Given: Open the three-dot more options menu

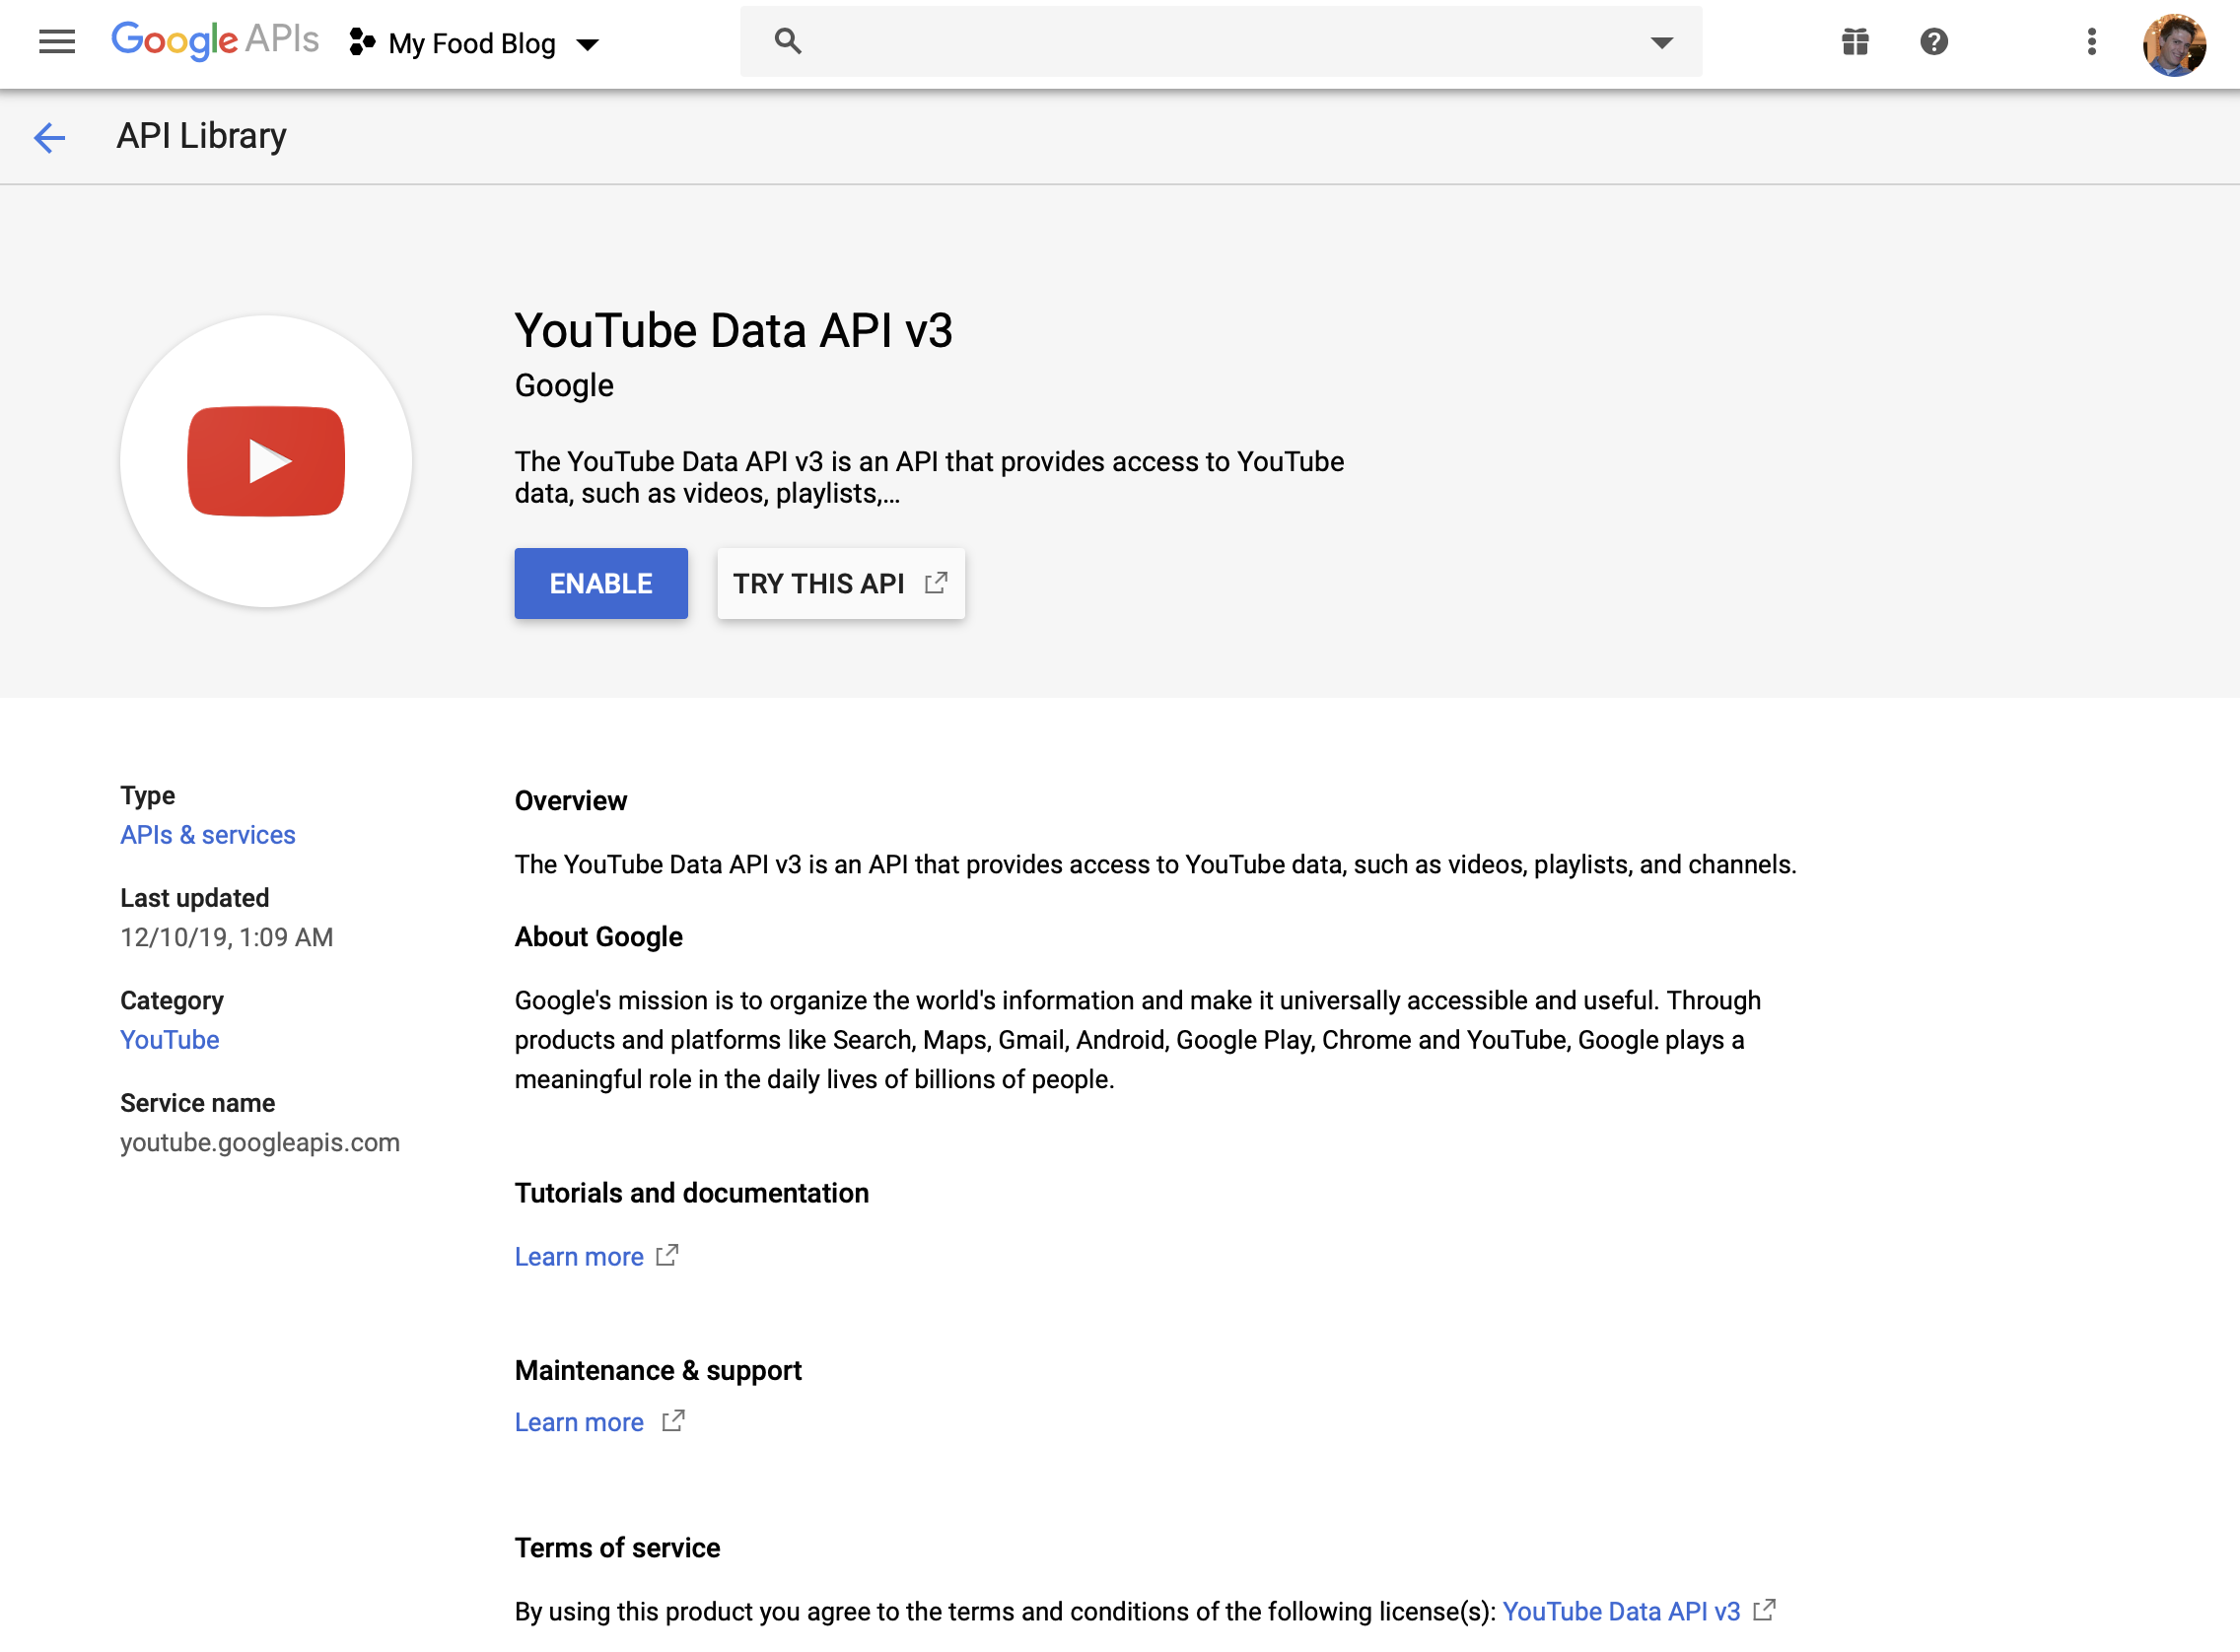Looking at the screenshot, I should point(2091,42).
